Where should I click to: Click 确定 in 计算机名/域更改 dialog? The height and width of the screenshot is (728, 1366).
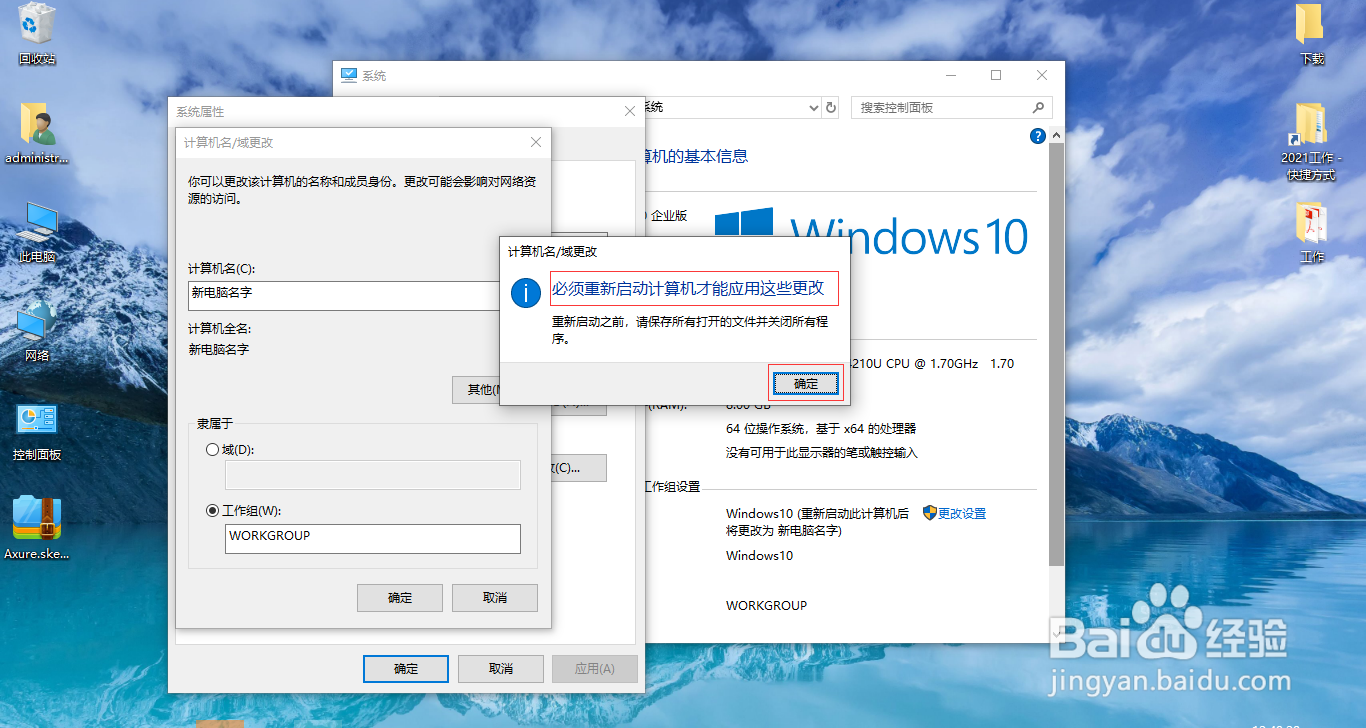tap(400, 598)
